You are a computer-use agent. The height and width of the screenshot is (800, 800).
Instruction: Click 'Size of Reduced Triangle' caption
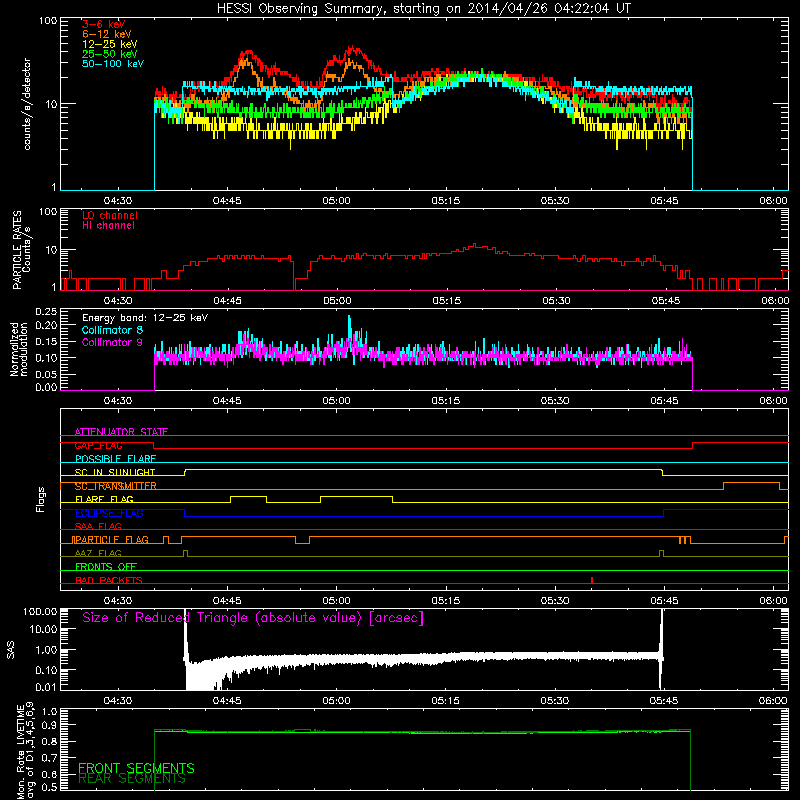(x=253, y=618)
